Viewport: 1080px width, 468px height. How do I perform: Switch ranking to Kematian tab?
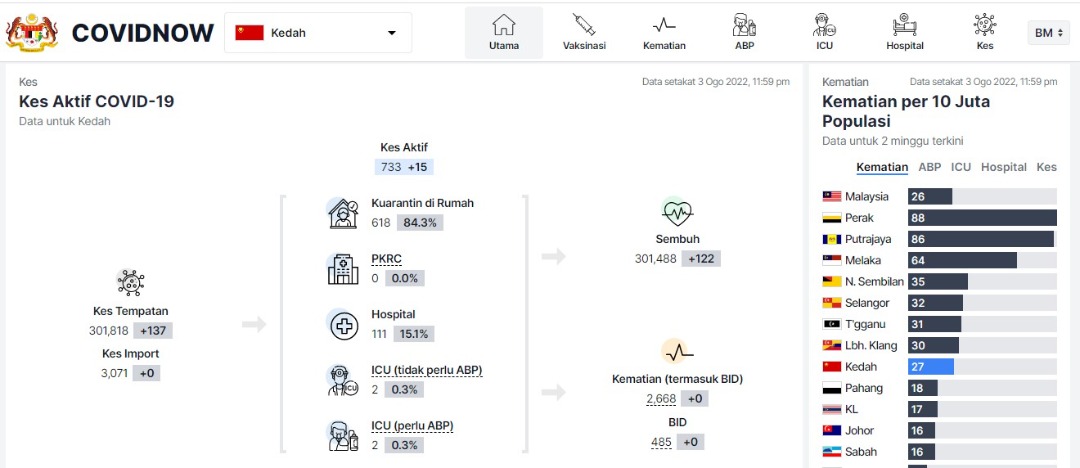pos(882,167)
